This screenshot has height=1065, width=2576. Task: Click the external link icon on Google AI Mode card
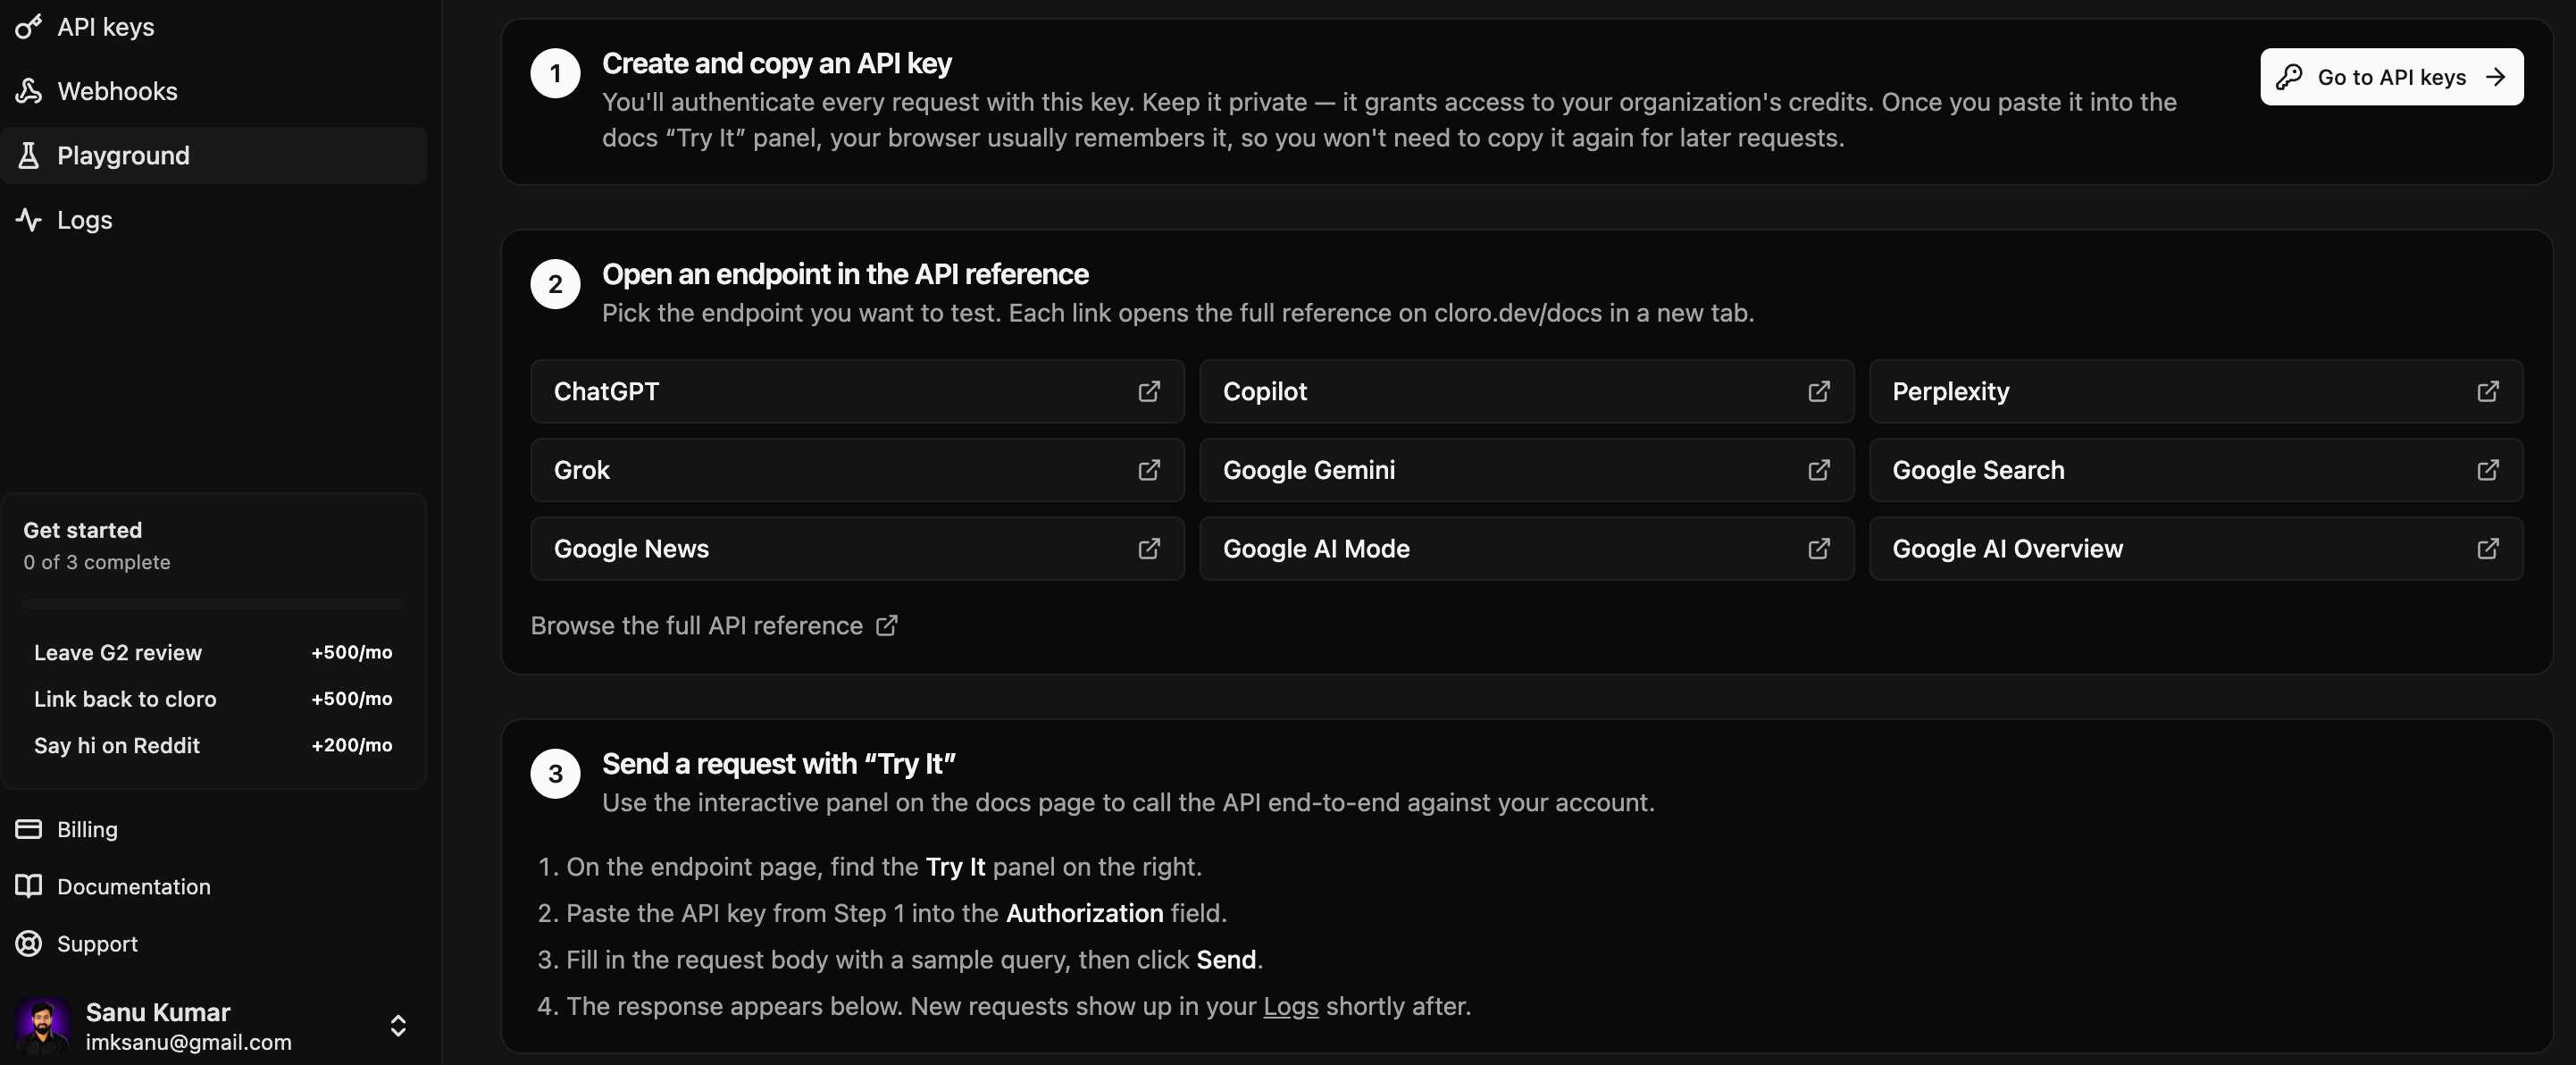click(x=1819, y=549)
